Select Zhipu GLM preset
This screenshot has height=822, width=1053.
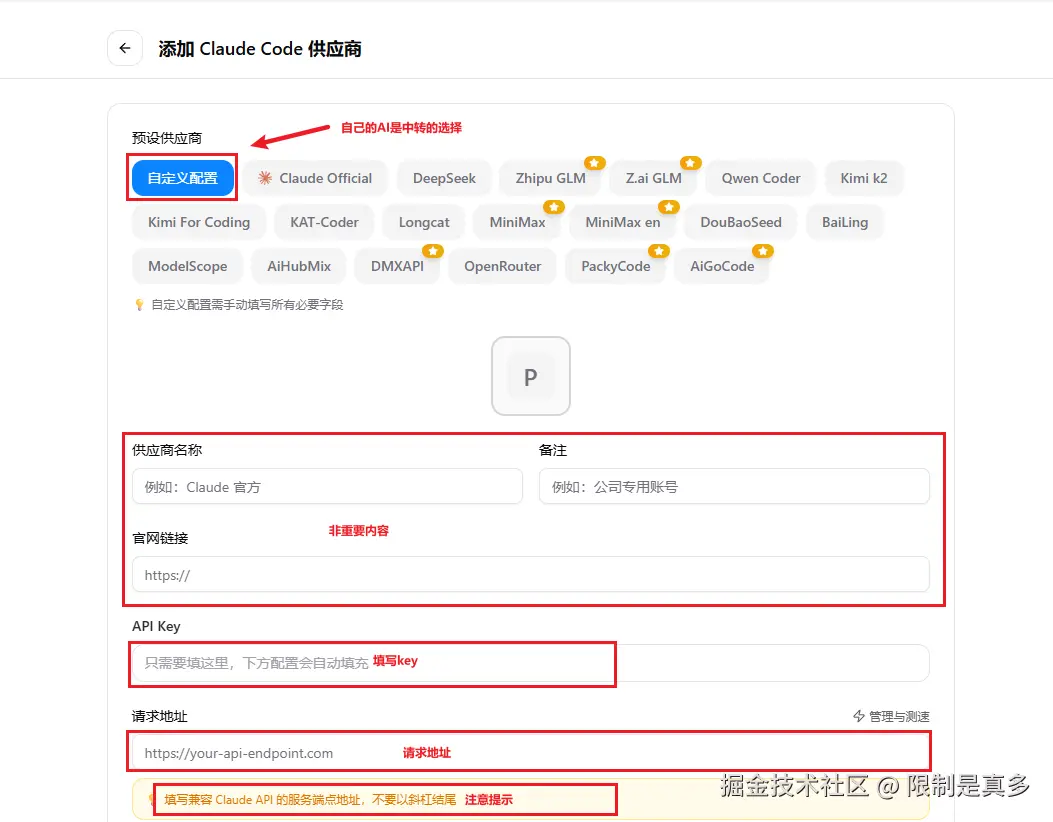(550, 178)
